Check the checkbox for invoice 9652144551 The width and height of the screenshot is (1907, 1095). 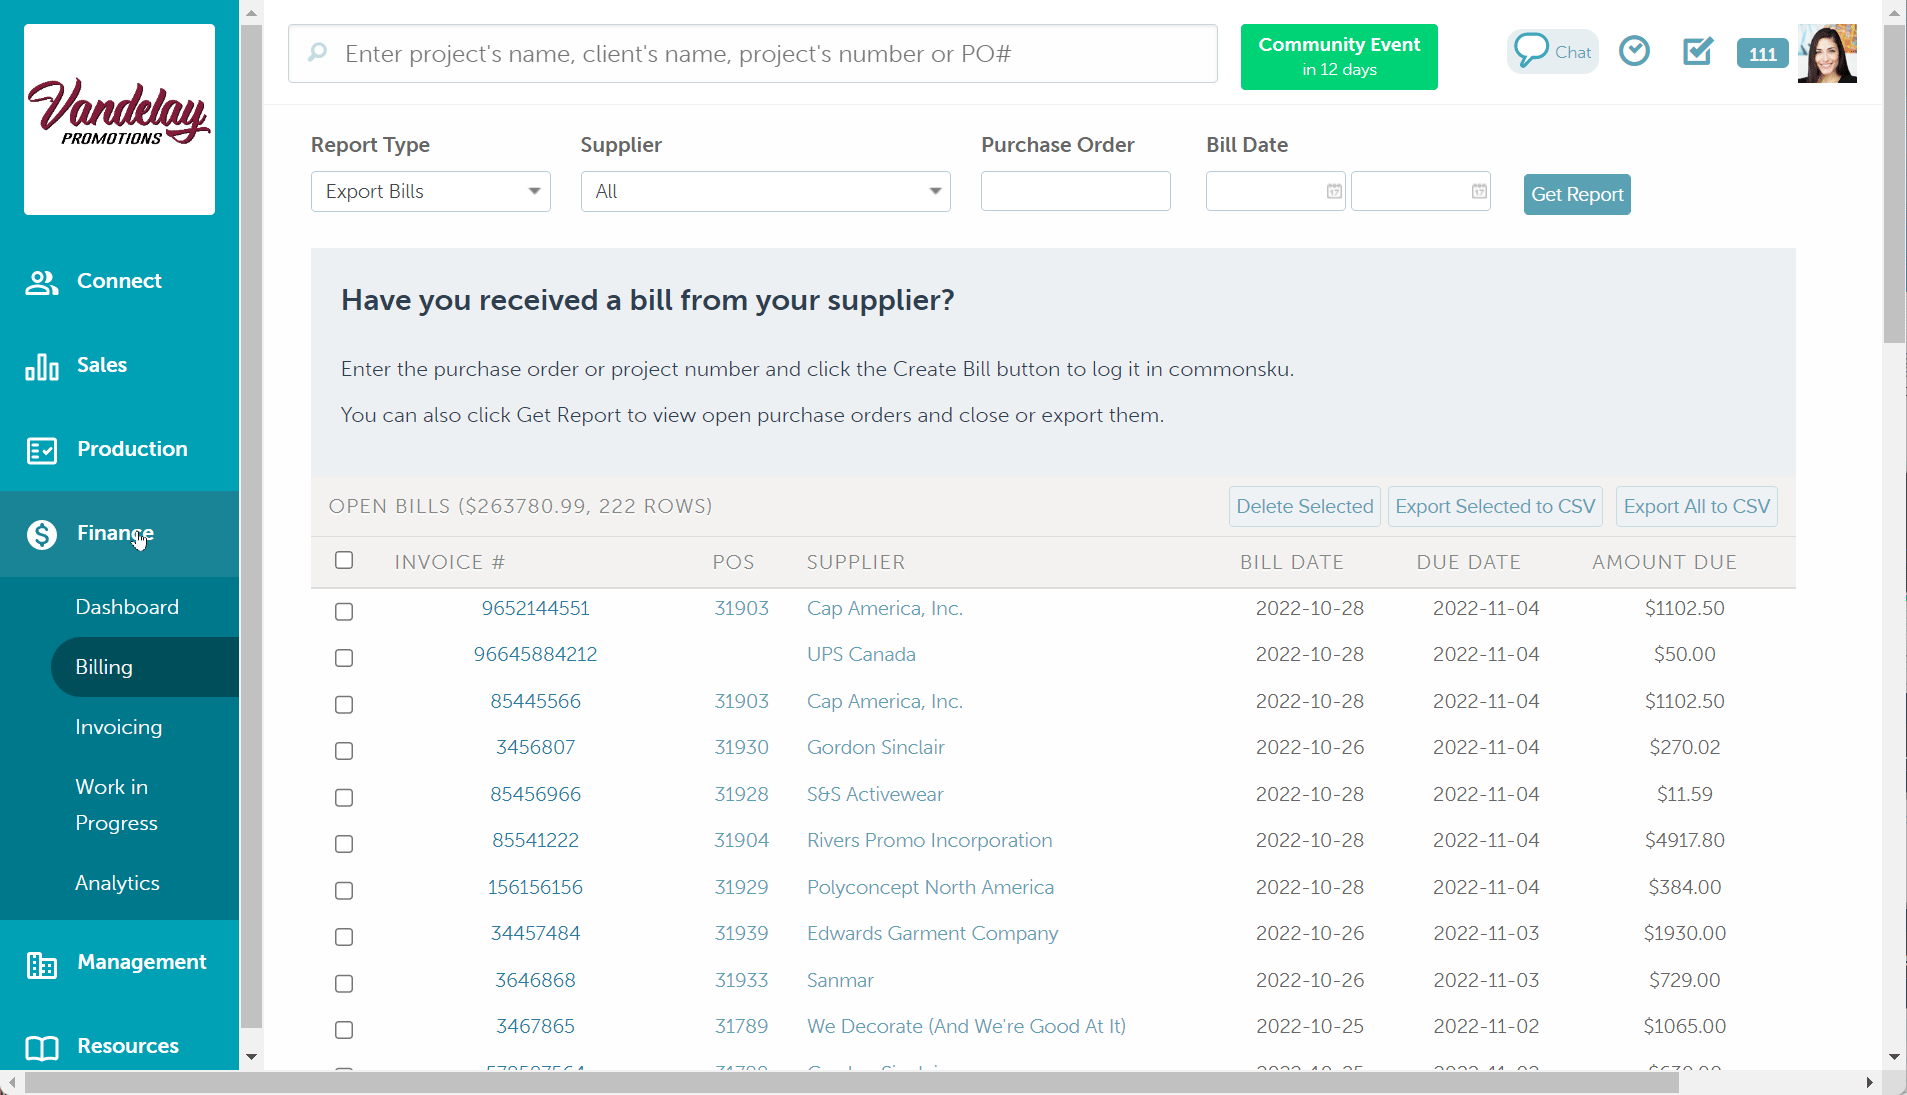point(344,612)
